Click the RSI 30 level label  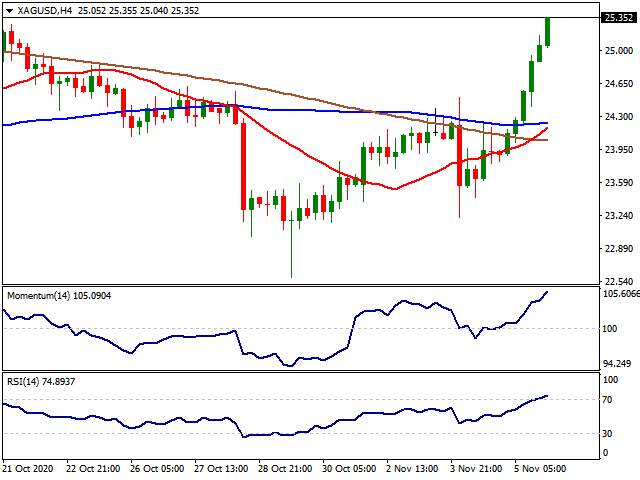[608, 433]
